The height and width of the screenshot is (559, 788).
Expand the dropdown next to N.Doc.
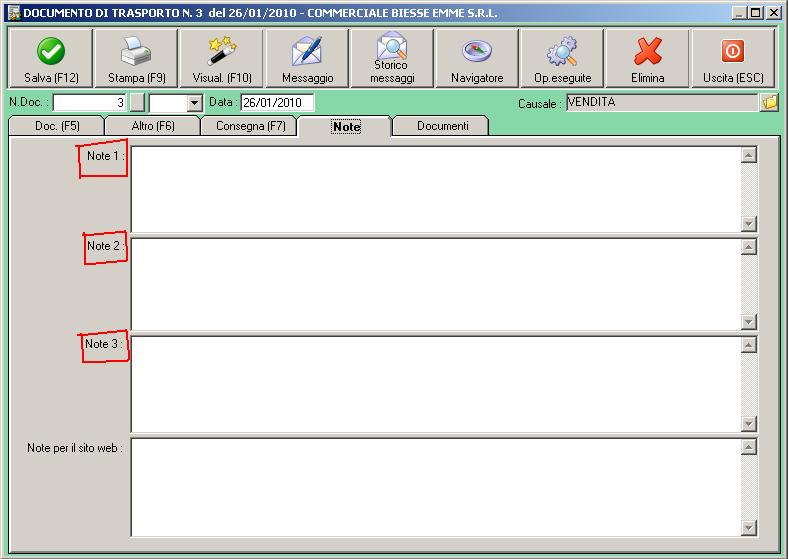[x=194, y=104]
